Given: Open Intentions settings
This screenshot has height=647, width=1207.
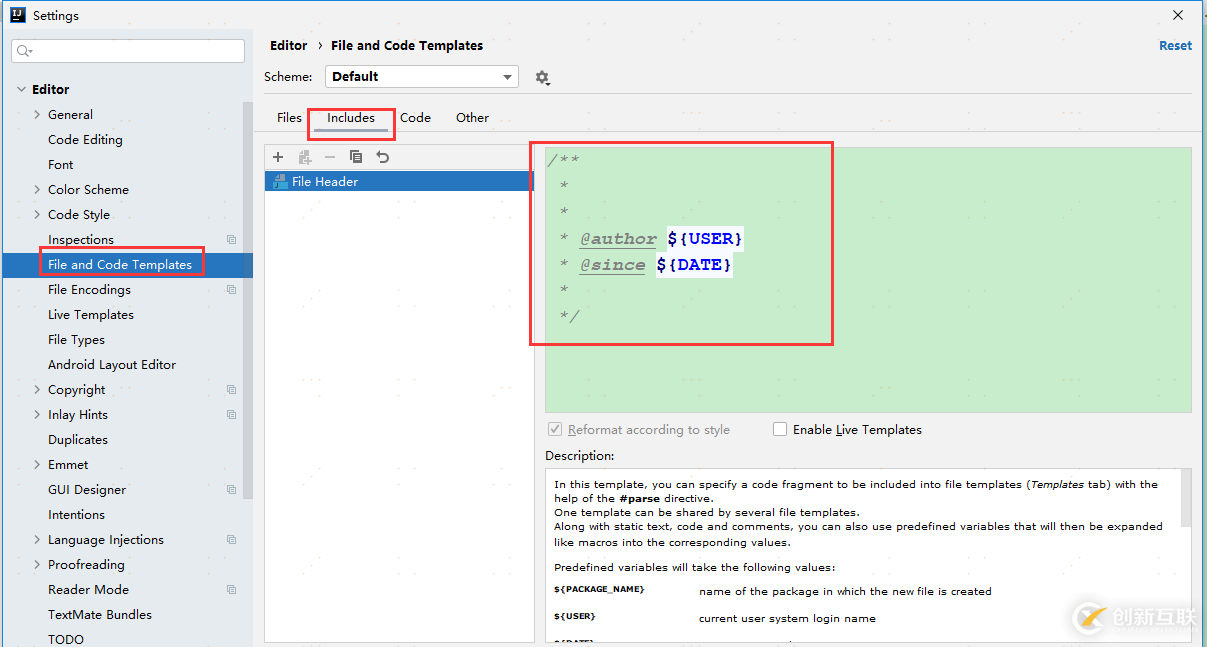Looking at the screenshot, I should (x=76, y=515).
